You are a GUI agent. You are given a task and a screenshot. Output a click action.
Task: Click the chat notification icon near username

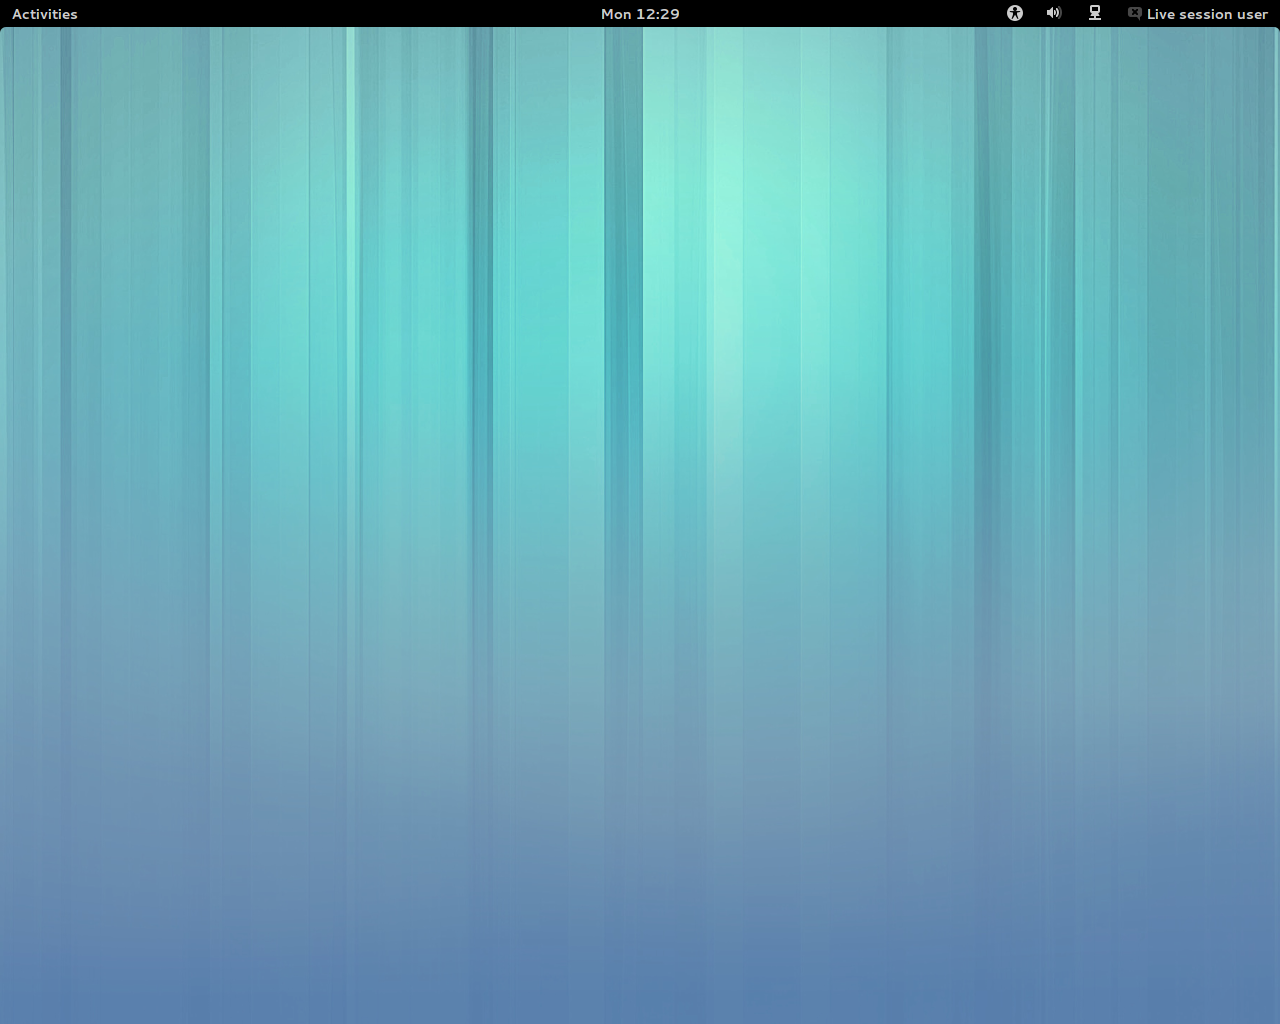click(1133, 13)
